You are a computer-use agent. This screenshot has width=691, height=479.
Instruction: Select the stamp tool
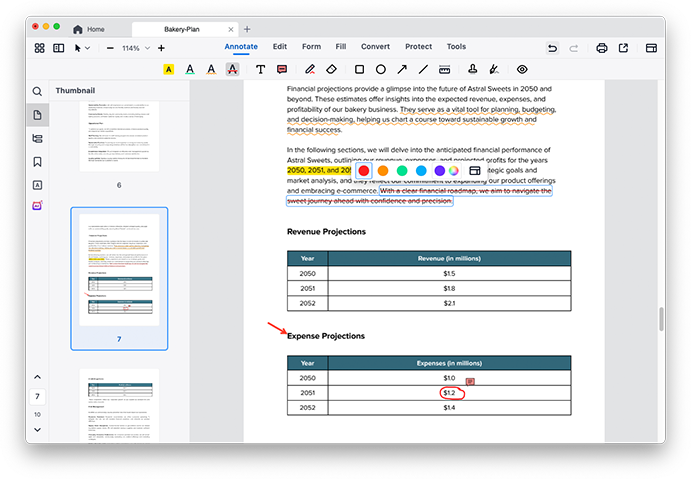point(472,70)
